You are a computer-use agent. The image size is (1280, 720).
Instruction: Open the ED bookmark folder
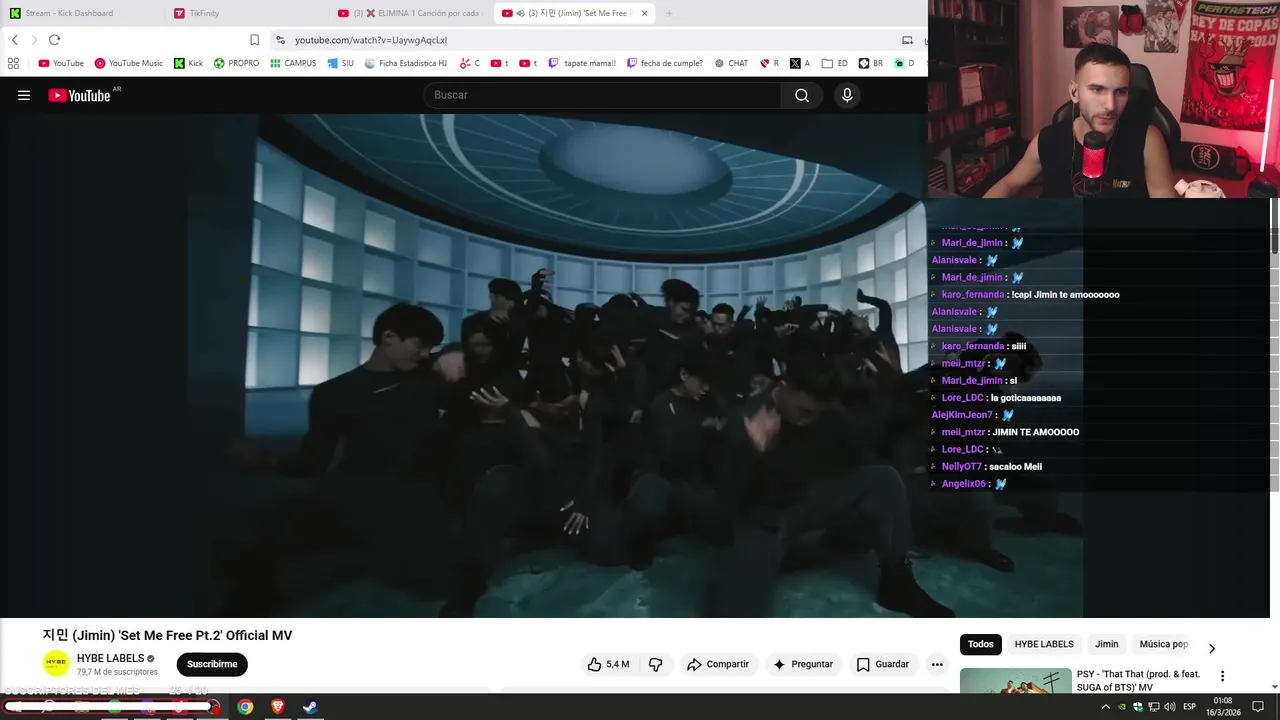pyautogui.click(x=835, y=63)
